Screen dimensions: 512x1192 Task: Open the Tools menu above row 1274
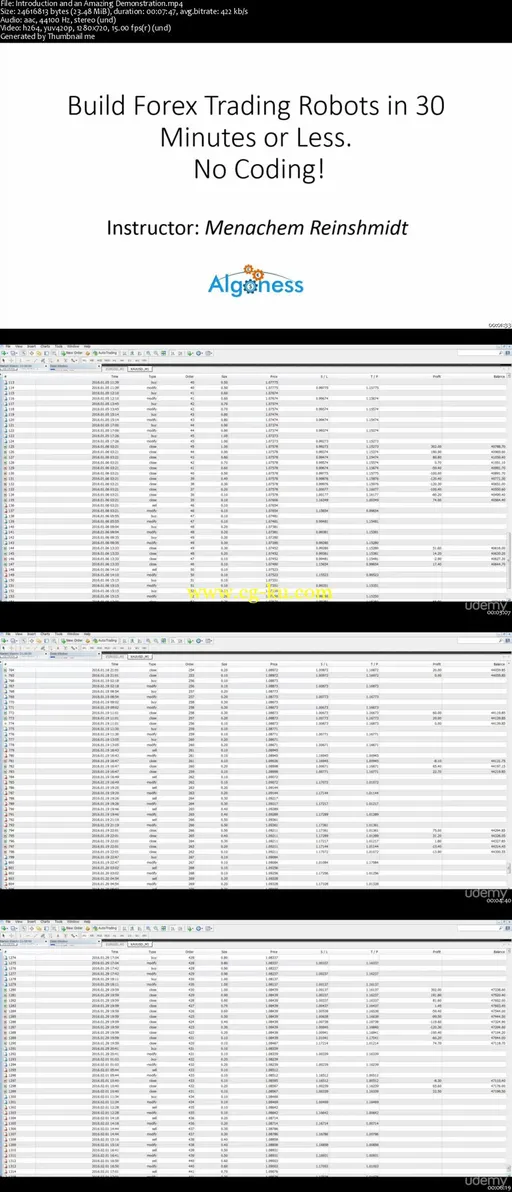58,924
